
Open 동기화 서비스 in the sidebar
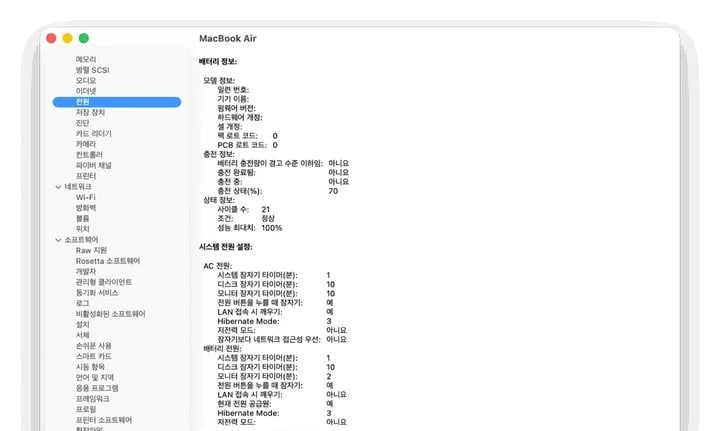pos(97,292)
